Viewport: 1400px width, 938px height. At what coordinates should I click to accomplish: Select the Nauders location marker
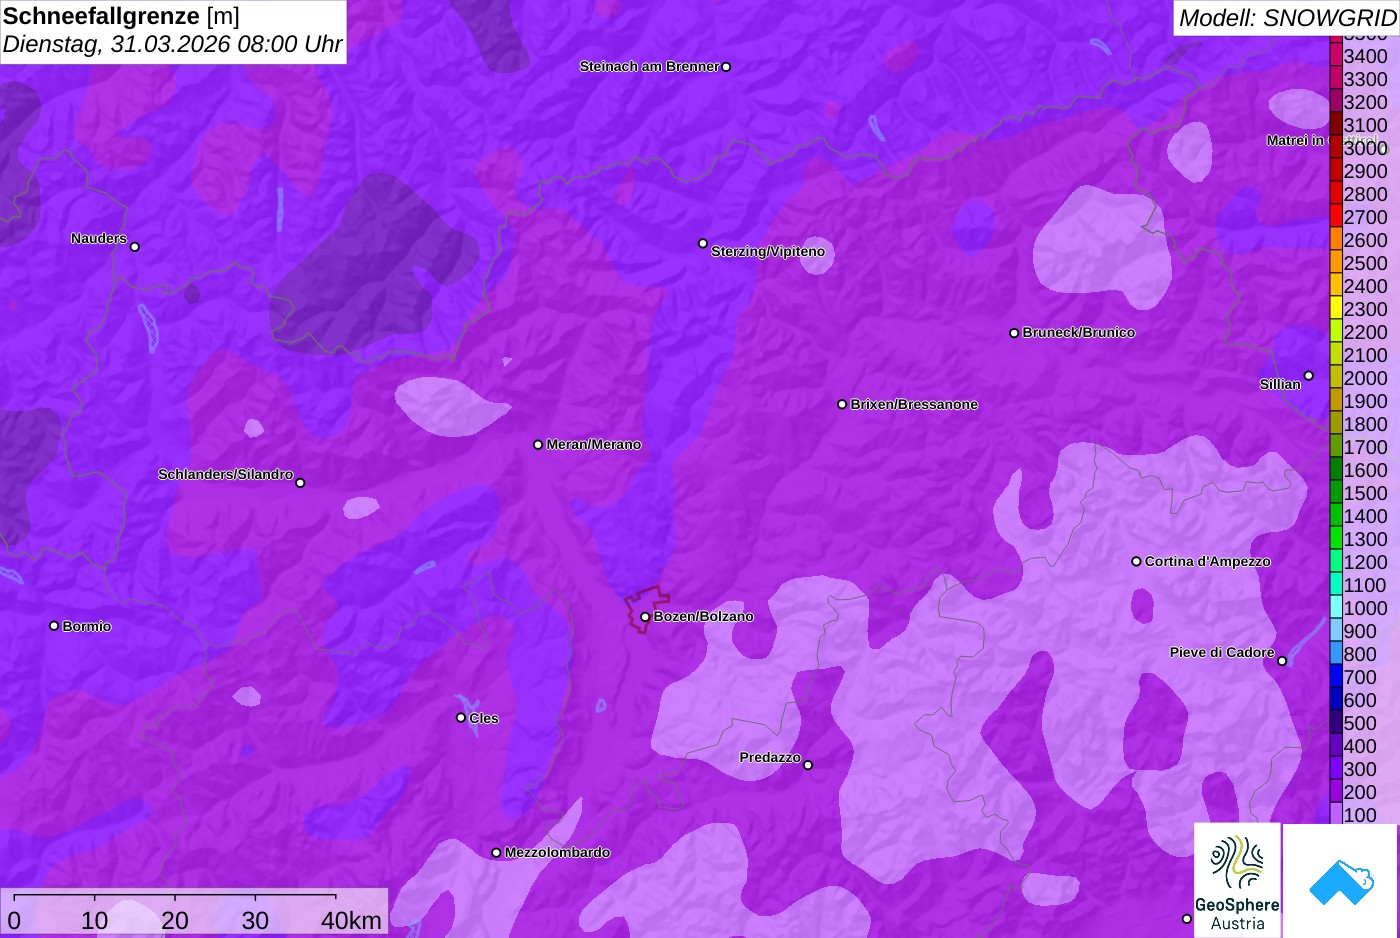point(135,247)
